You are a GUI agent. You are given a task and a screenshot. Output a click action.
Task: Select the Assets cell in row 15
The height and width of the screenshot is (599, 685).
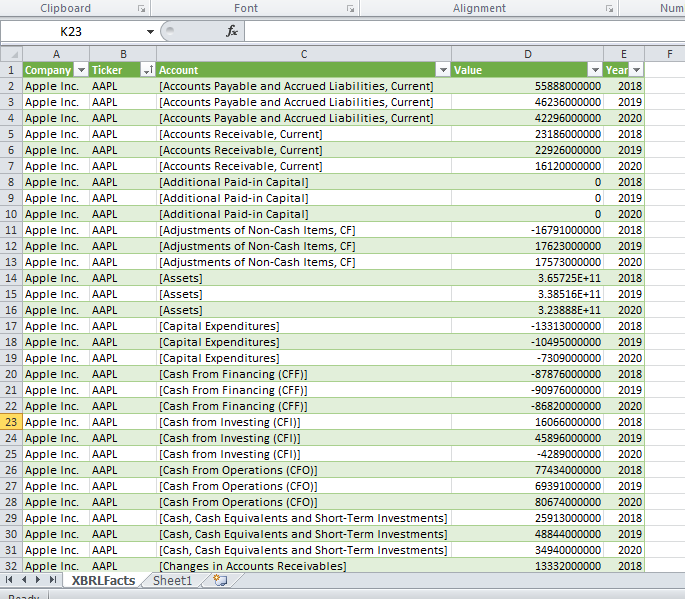click(x=304, y=294)
